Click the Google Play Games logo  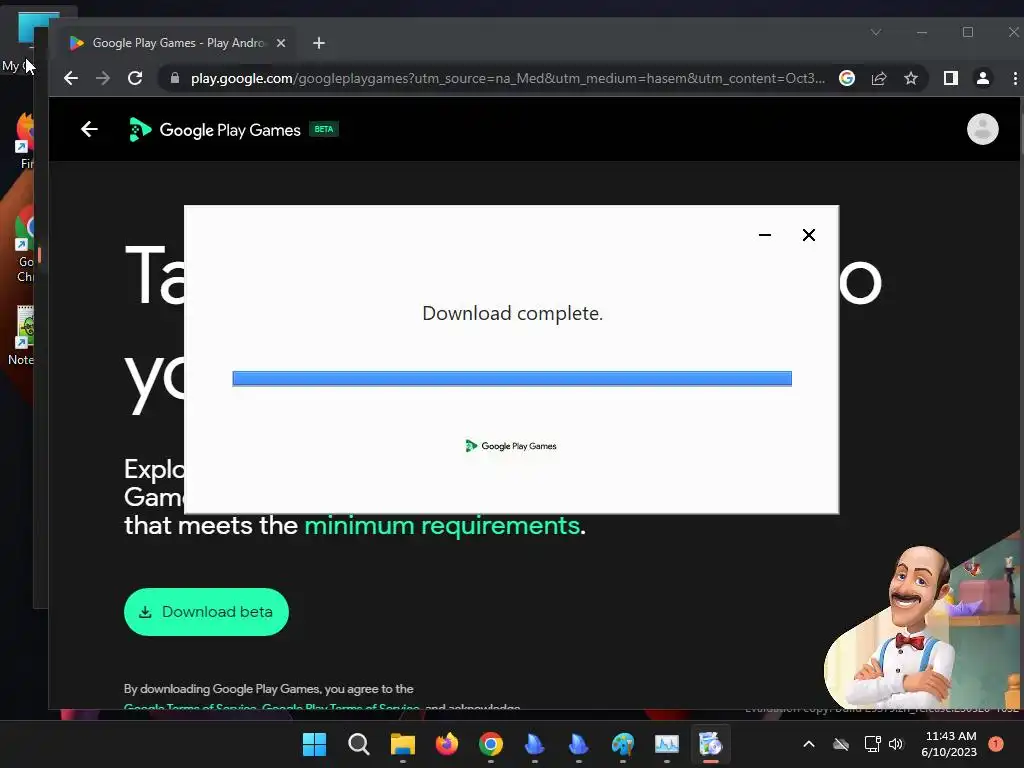tap(215, 129)
